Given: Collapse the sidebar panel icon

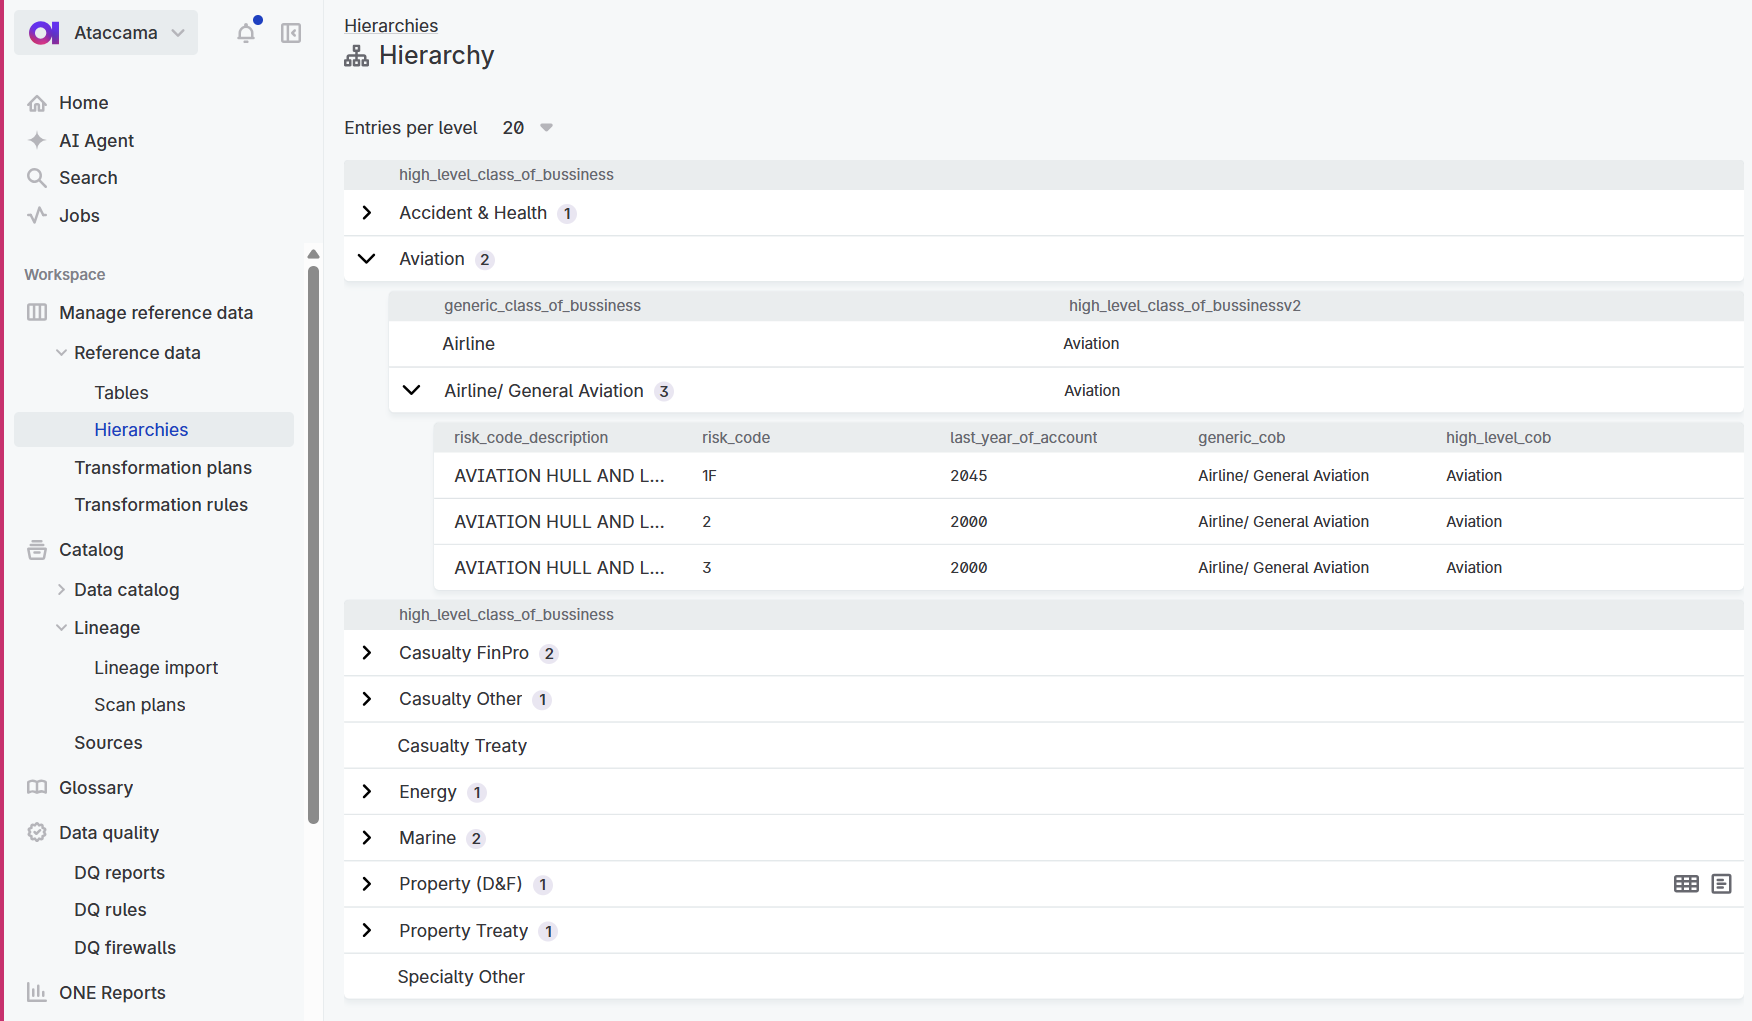Looking at the screenshot, I should [x=291, y=33].
